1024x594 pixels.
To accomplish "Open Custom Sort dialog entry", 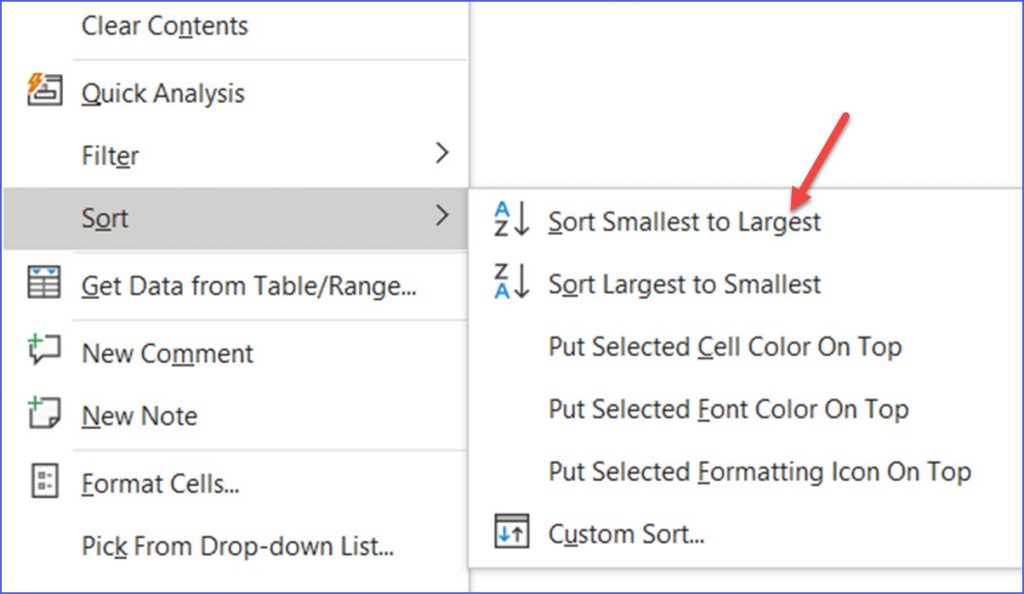I will 626,534.
